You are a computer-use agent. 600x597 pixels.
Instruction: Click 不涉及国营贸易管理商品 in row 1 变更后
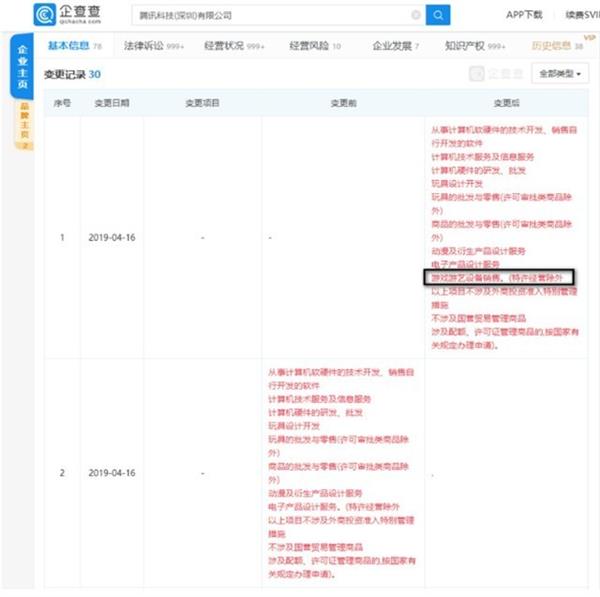(478, 318)
